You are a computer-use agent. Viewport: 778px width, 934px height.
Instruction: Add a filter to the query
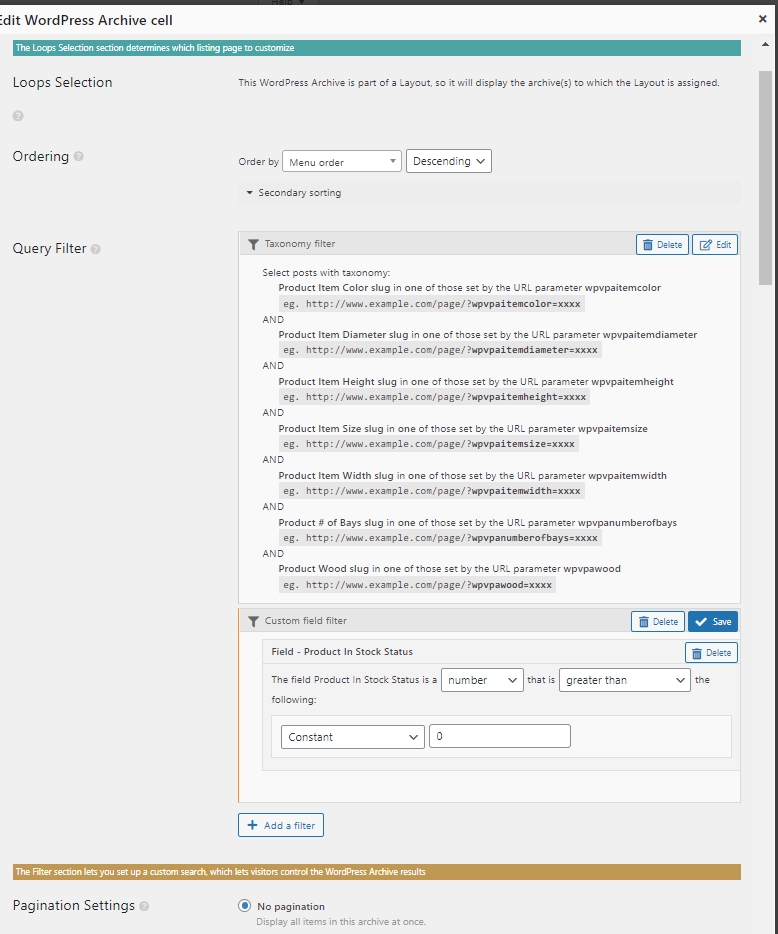coord(281,825)
